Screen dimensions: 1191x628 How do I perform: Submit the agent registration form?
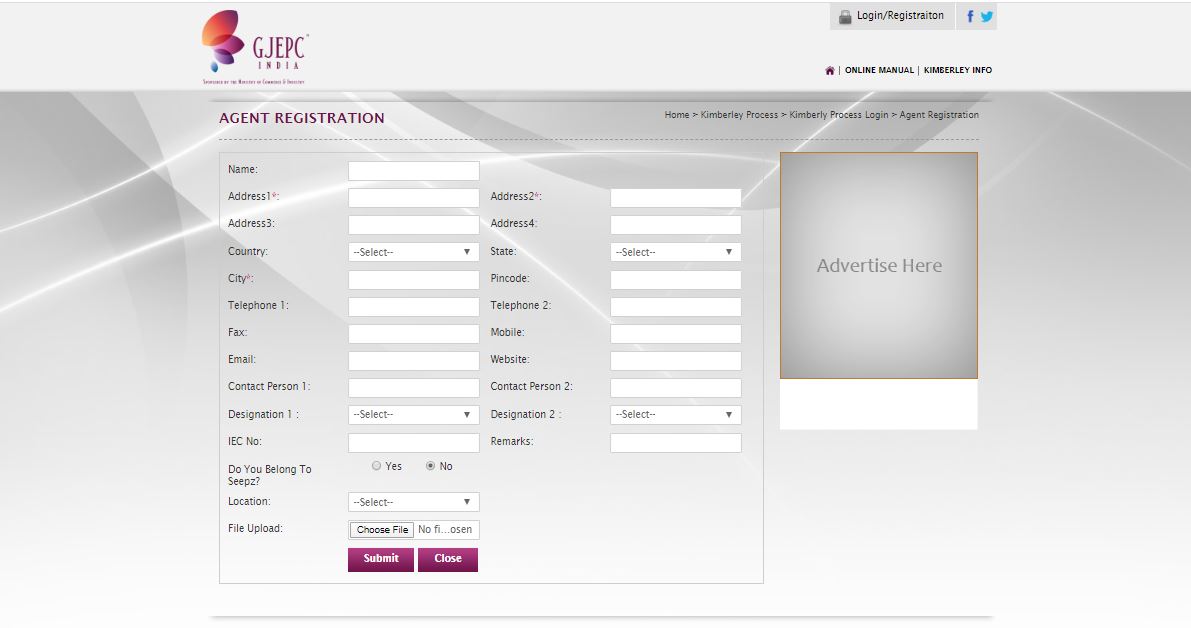point(380,559)
